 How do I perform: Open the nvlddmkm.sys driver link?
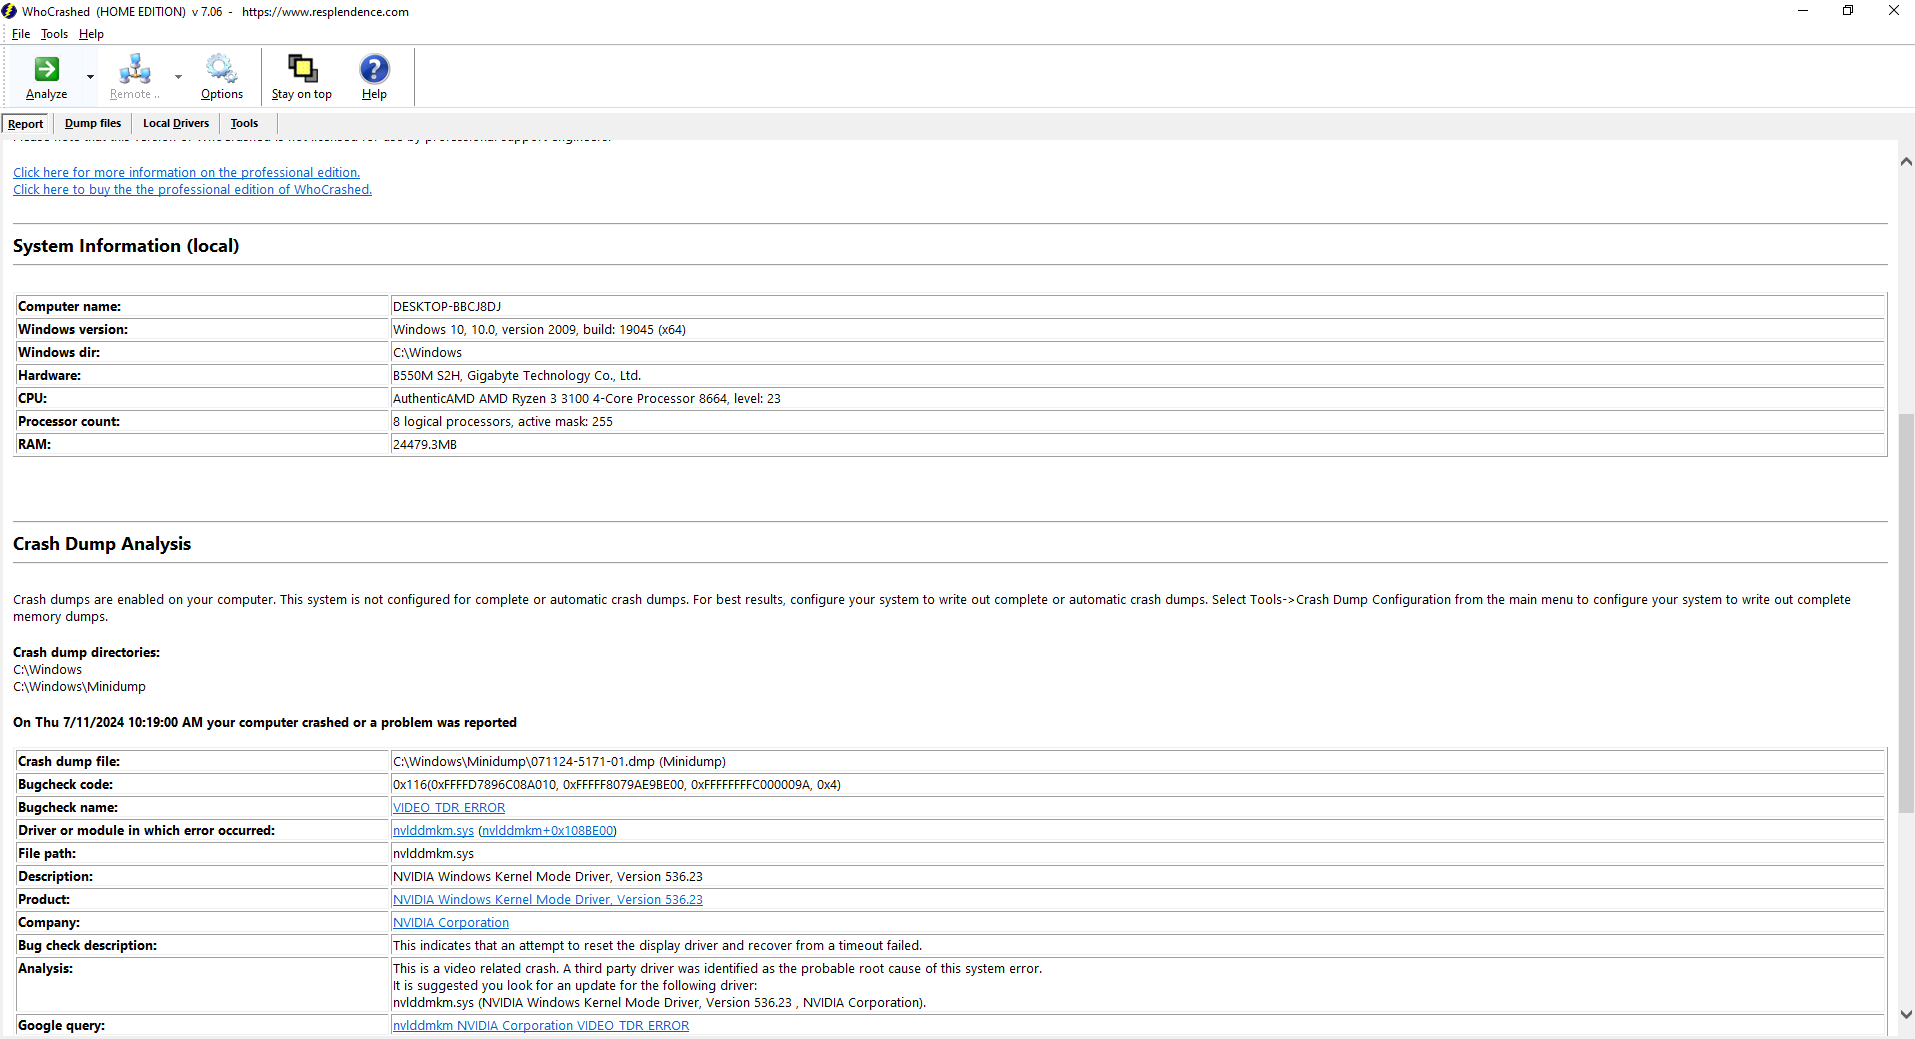coord(433,831)
